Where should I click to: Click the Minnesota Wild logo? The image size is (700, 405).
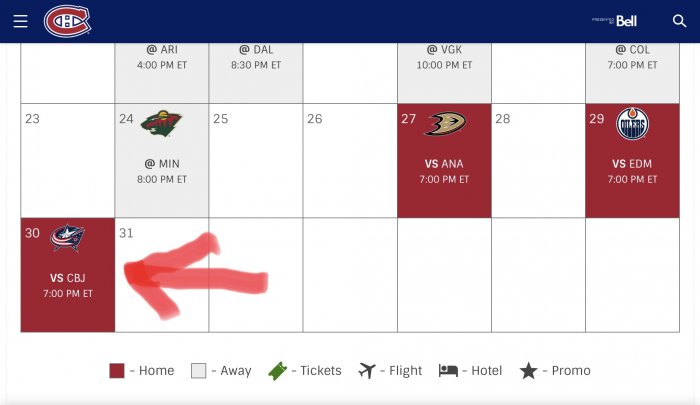coord(162,123)
